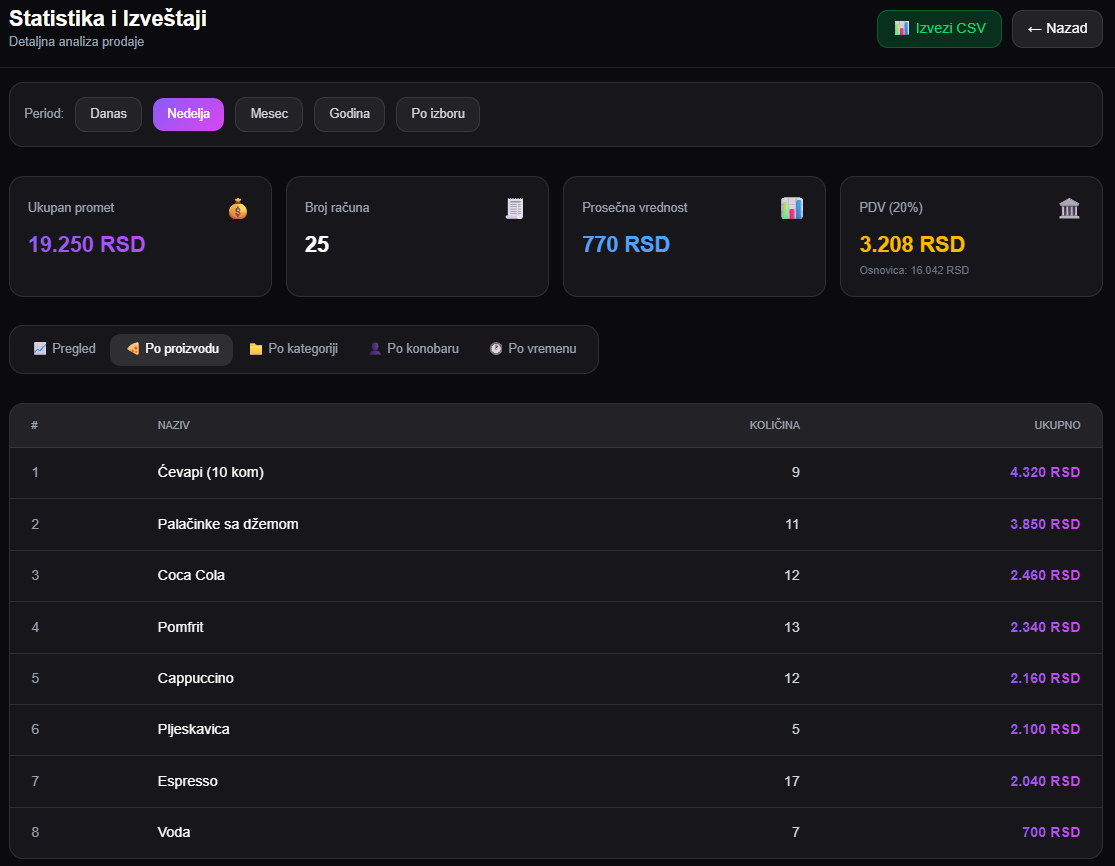Select the Coca Cola row name
Viewport: 1115px width, 866px height.
191,575
